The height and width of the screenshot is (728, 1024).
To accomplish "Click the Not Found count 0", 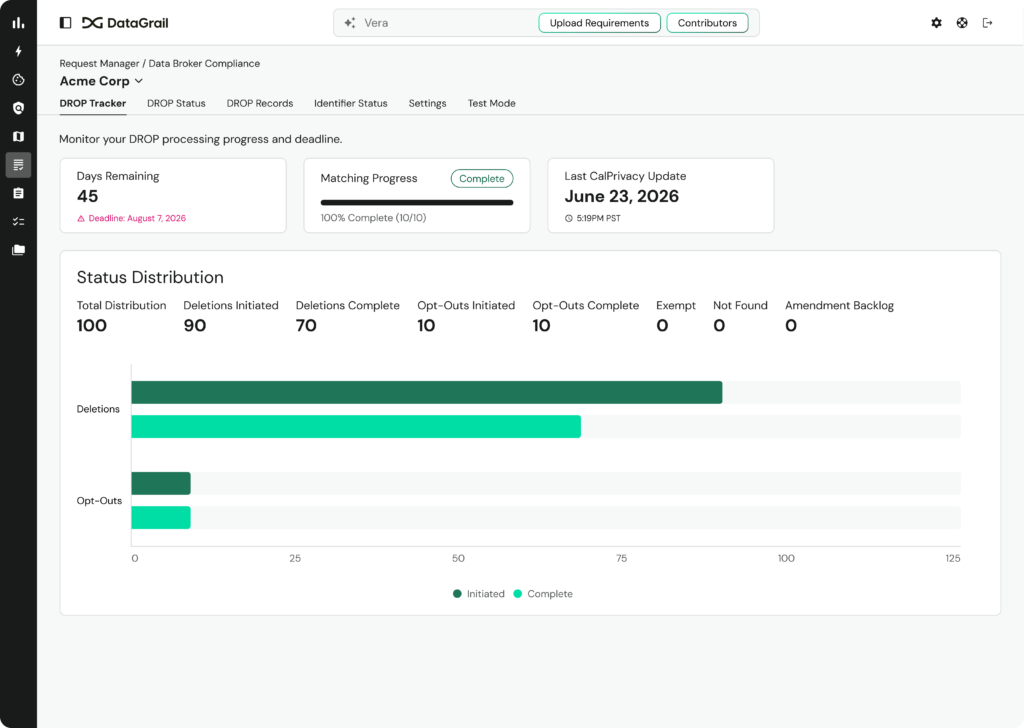I will [x=719, y=325].
